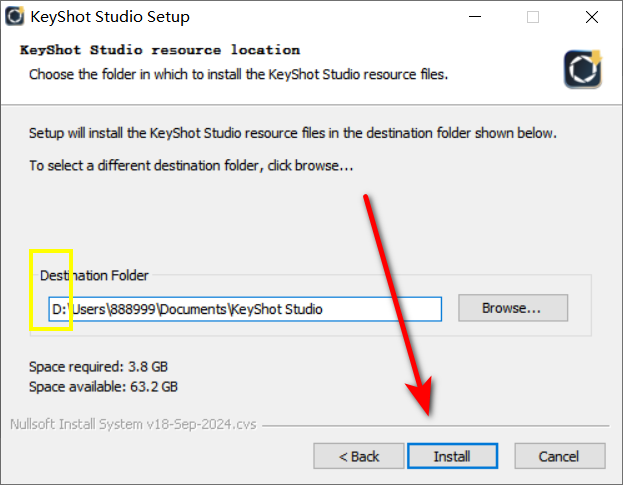
Task: Click the To select a different destination text
Action: (x=191, y=165)
